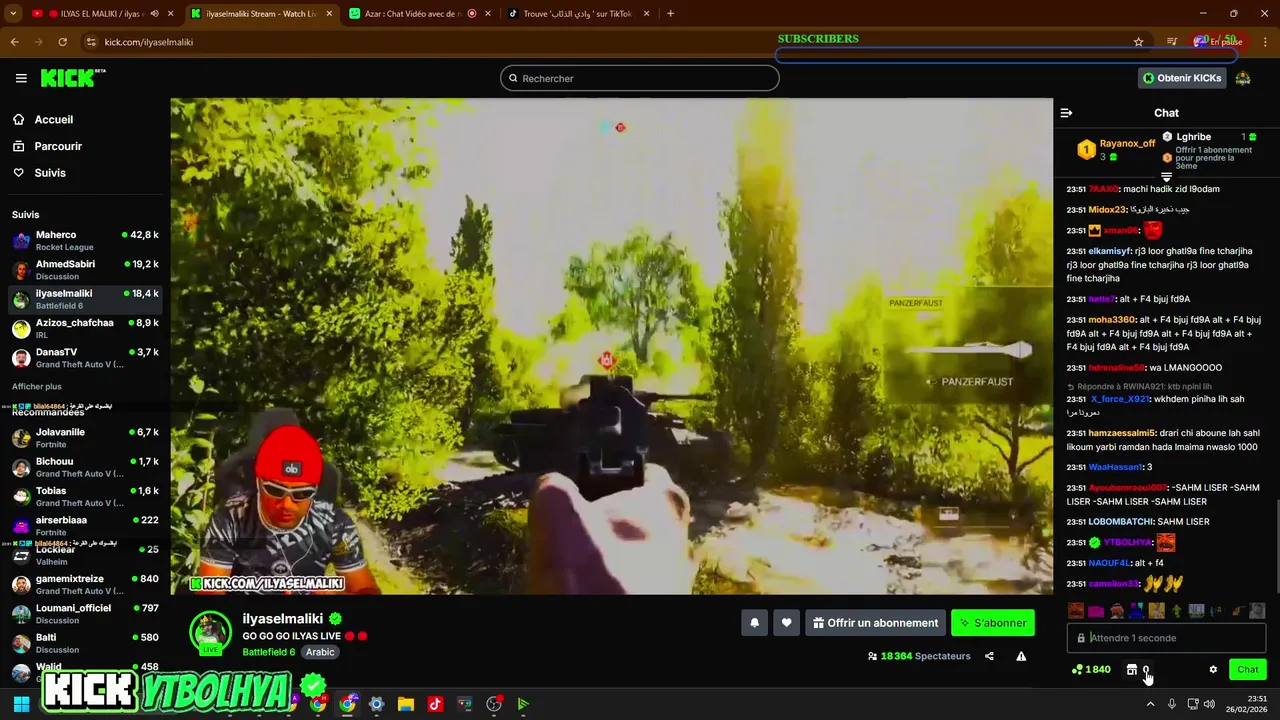Open the hamburger sidebar menu

(x=21, y=78)
